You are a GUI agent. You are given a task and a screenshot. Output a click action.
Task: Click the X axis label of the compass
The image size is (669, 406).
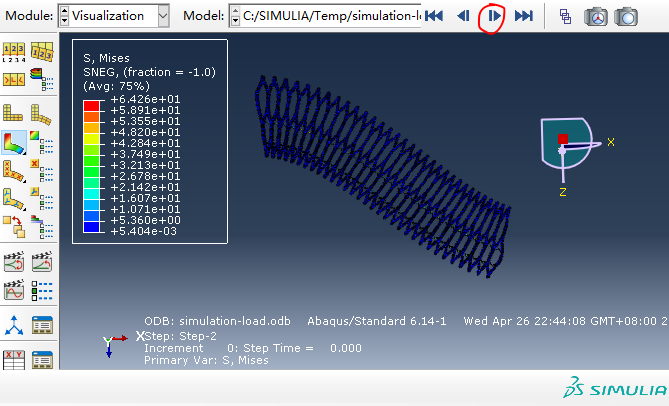click(611, 142)
